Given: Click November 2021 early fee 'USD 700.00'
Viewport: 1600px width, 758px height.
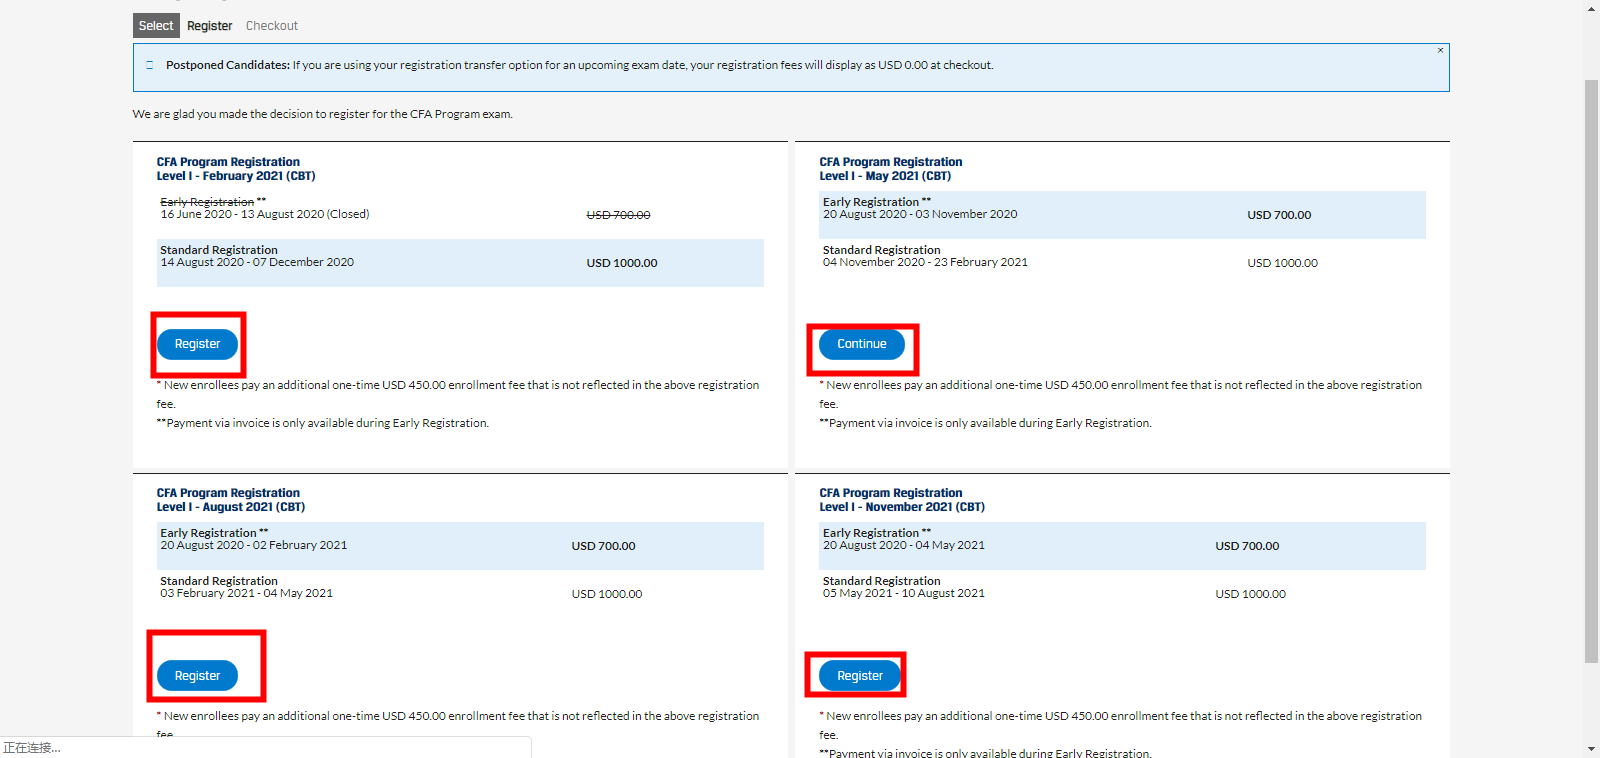Looking at the screenshot, I should click(1247, 546).
